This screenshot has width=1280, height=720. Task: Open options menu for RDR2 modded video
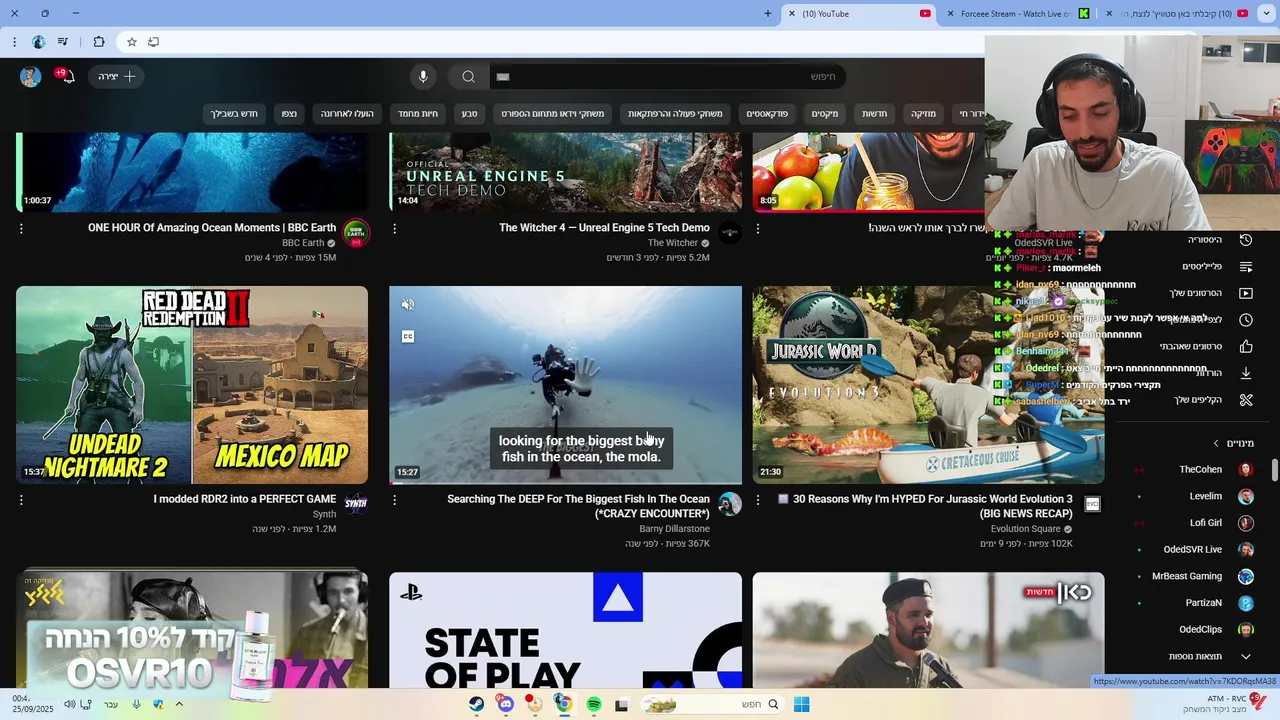21,500
